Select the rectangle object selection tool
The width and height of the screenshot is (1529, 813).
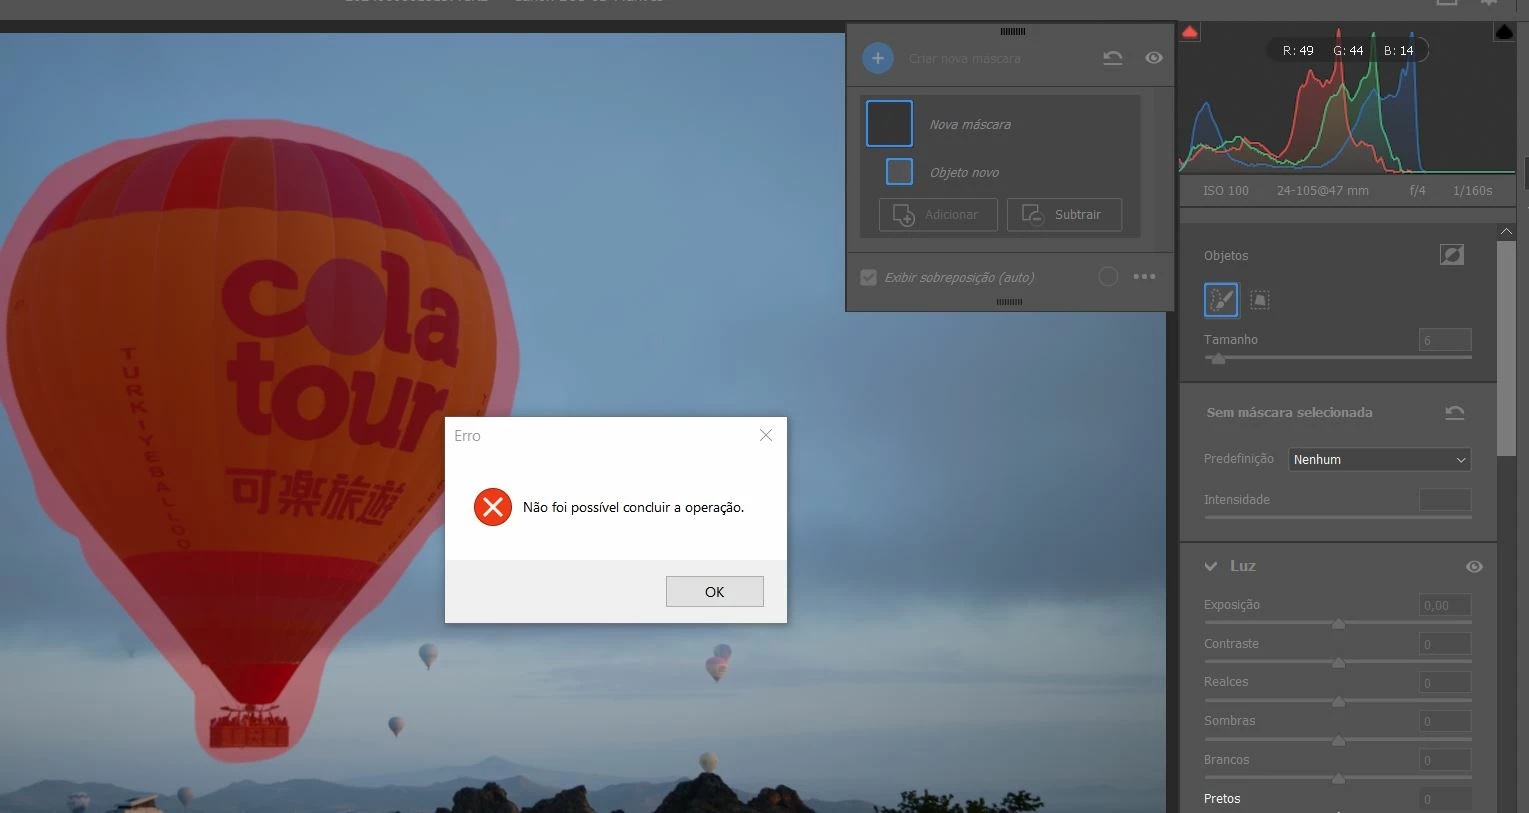coord(1260,299)
